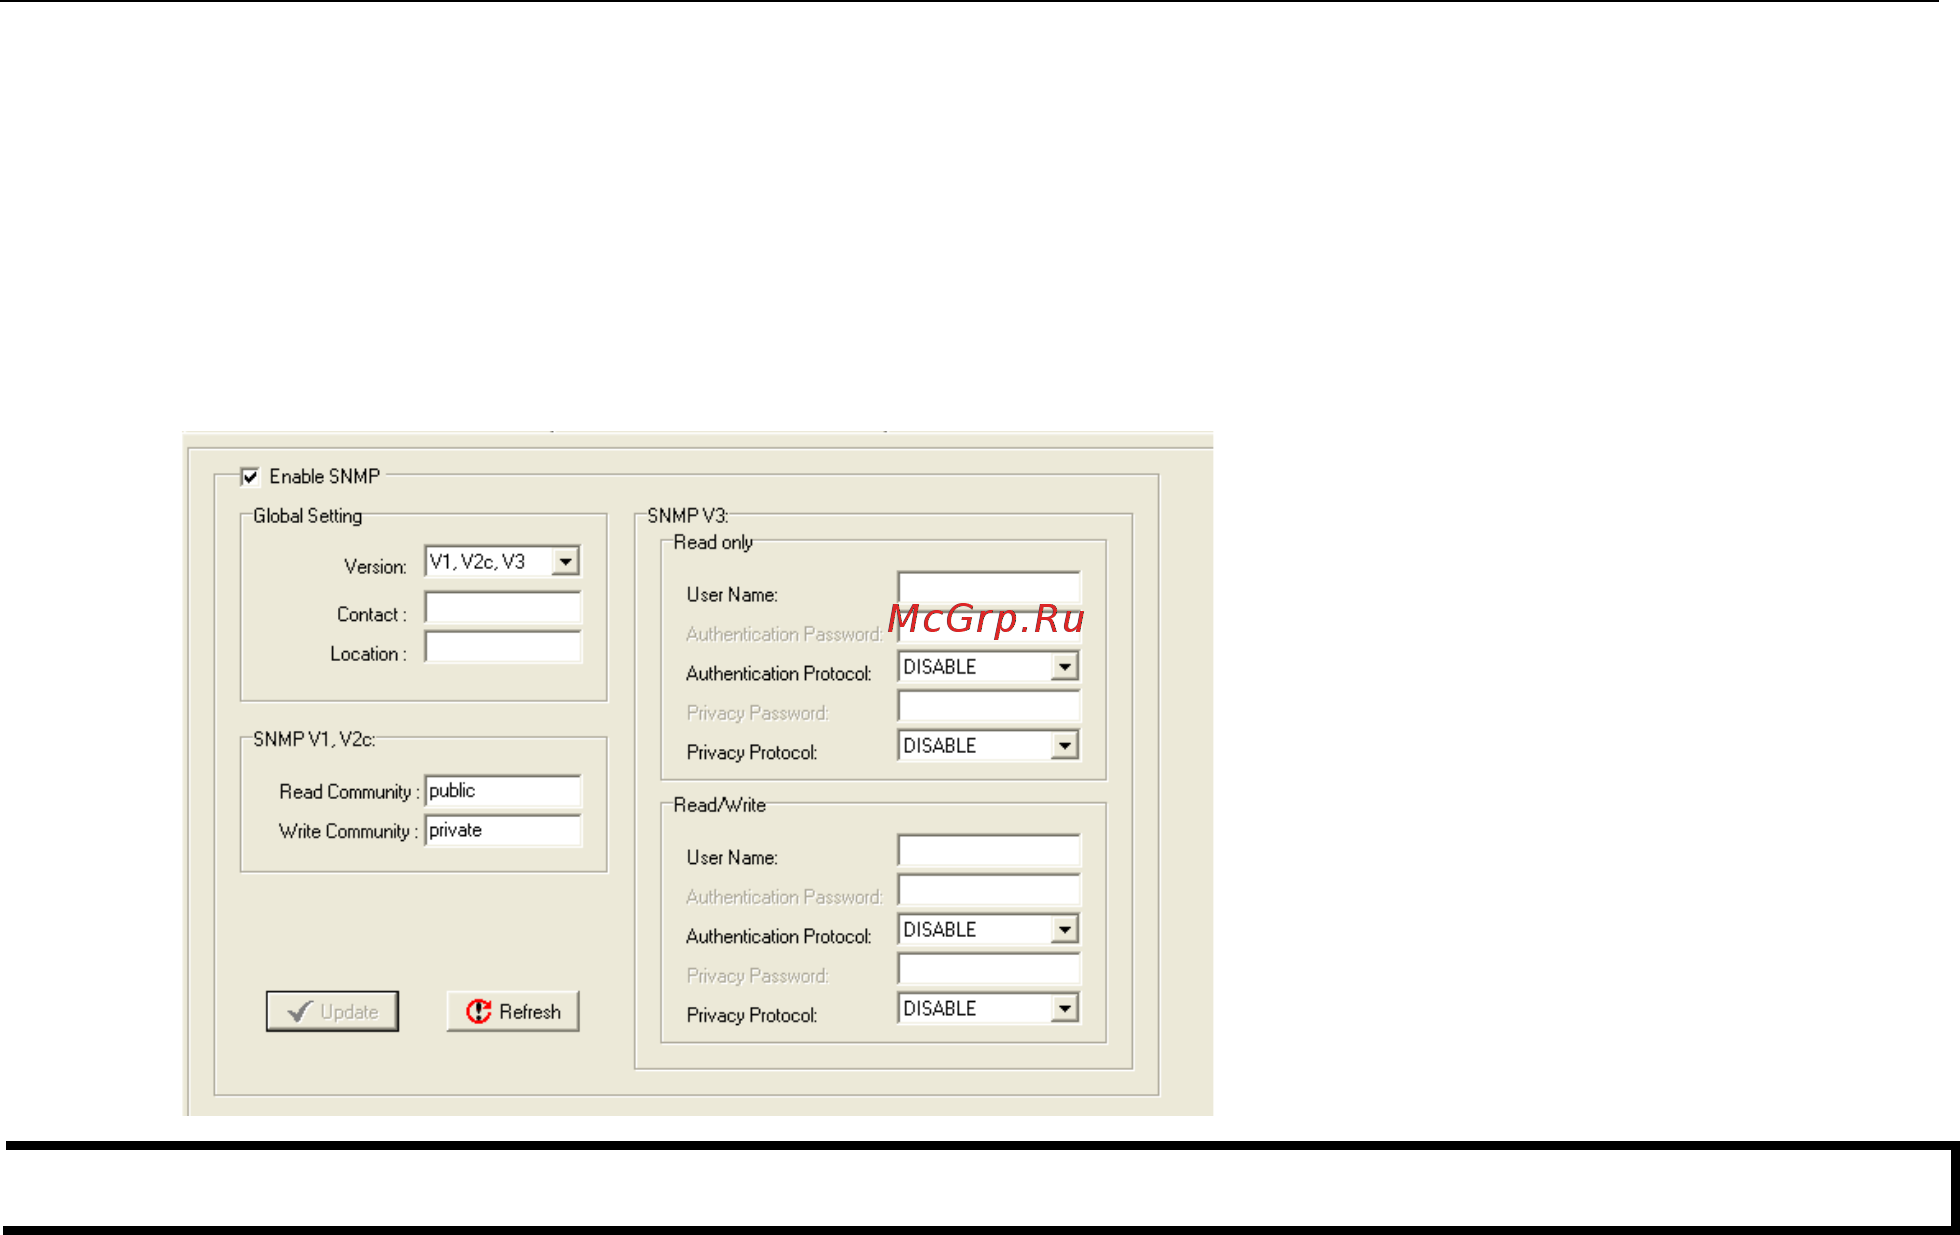Click the Read/Write Authentication Password field
The width and height of the screenshot is (1960, 1235).
tap(989, 890)
